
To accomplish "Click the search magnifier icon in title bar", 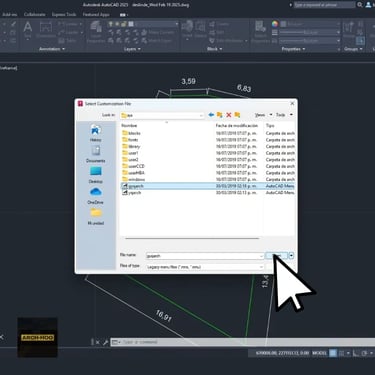I will pyautogui.click(x=360, y=5).
